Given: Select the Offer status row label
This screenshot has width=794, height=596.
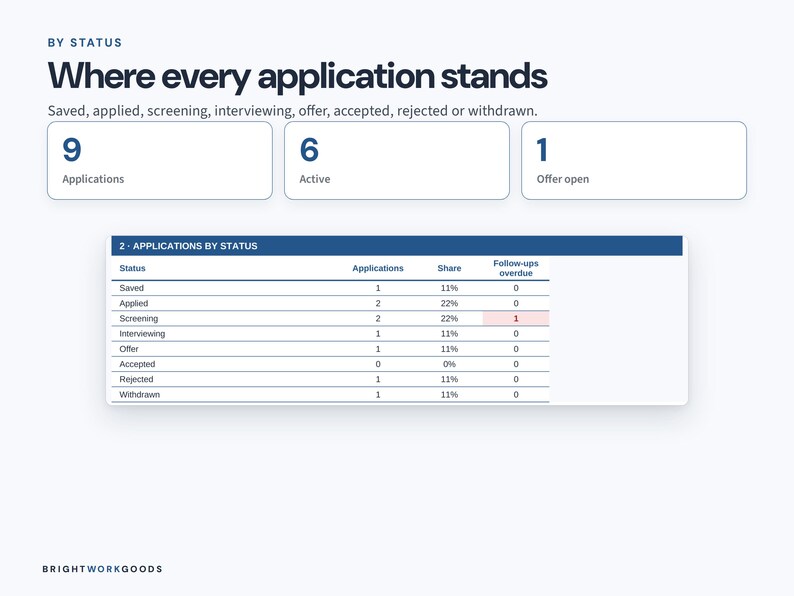Looking at the screenshot, I should [129, 349].
